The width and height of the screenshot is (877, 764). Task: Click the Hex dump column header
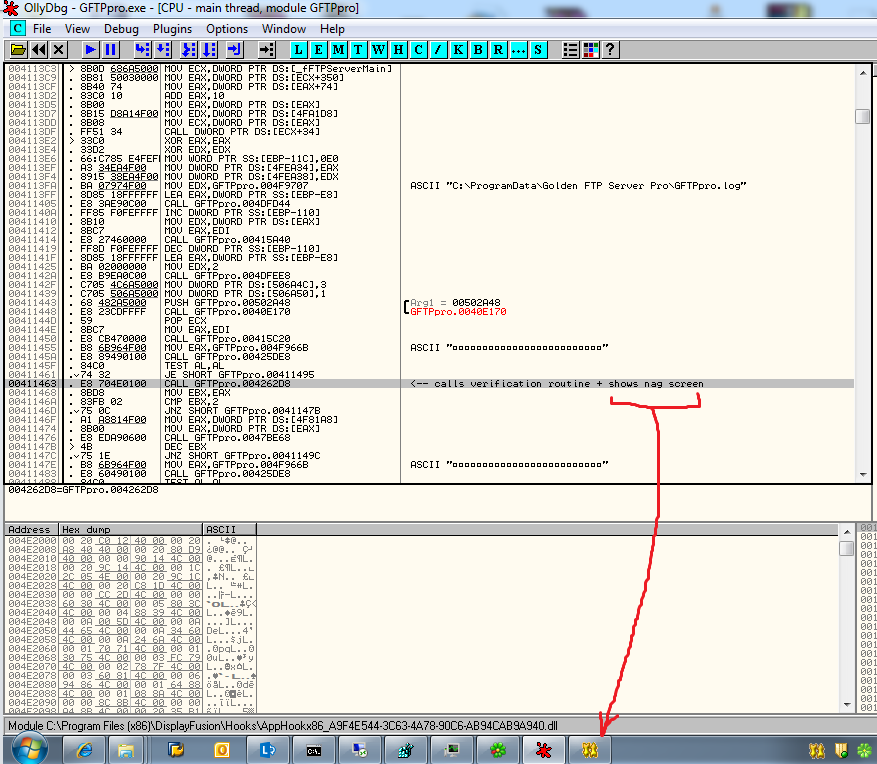[x=130, y=529]
